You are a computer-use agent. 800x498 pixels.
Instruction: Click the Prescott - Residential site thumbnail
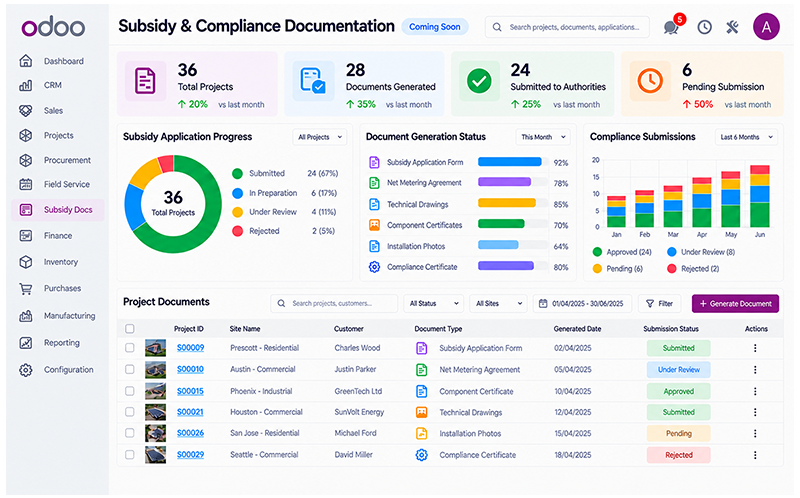click(155, 348)
